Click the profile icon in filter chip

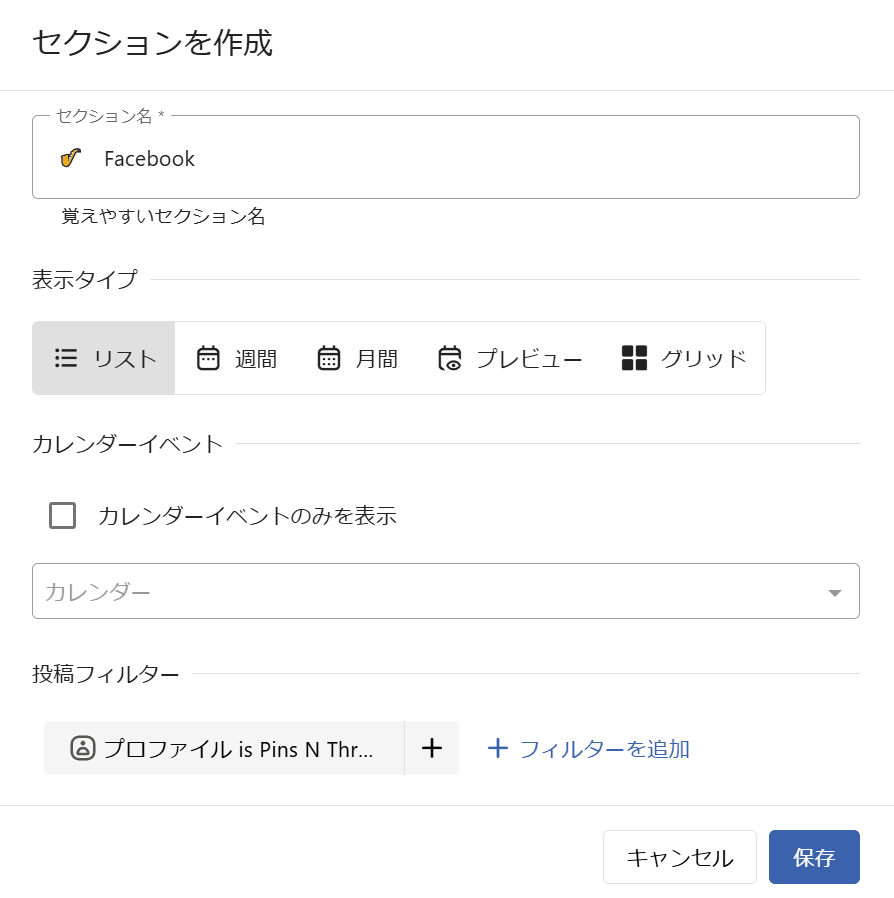click(83, 748)
